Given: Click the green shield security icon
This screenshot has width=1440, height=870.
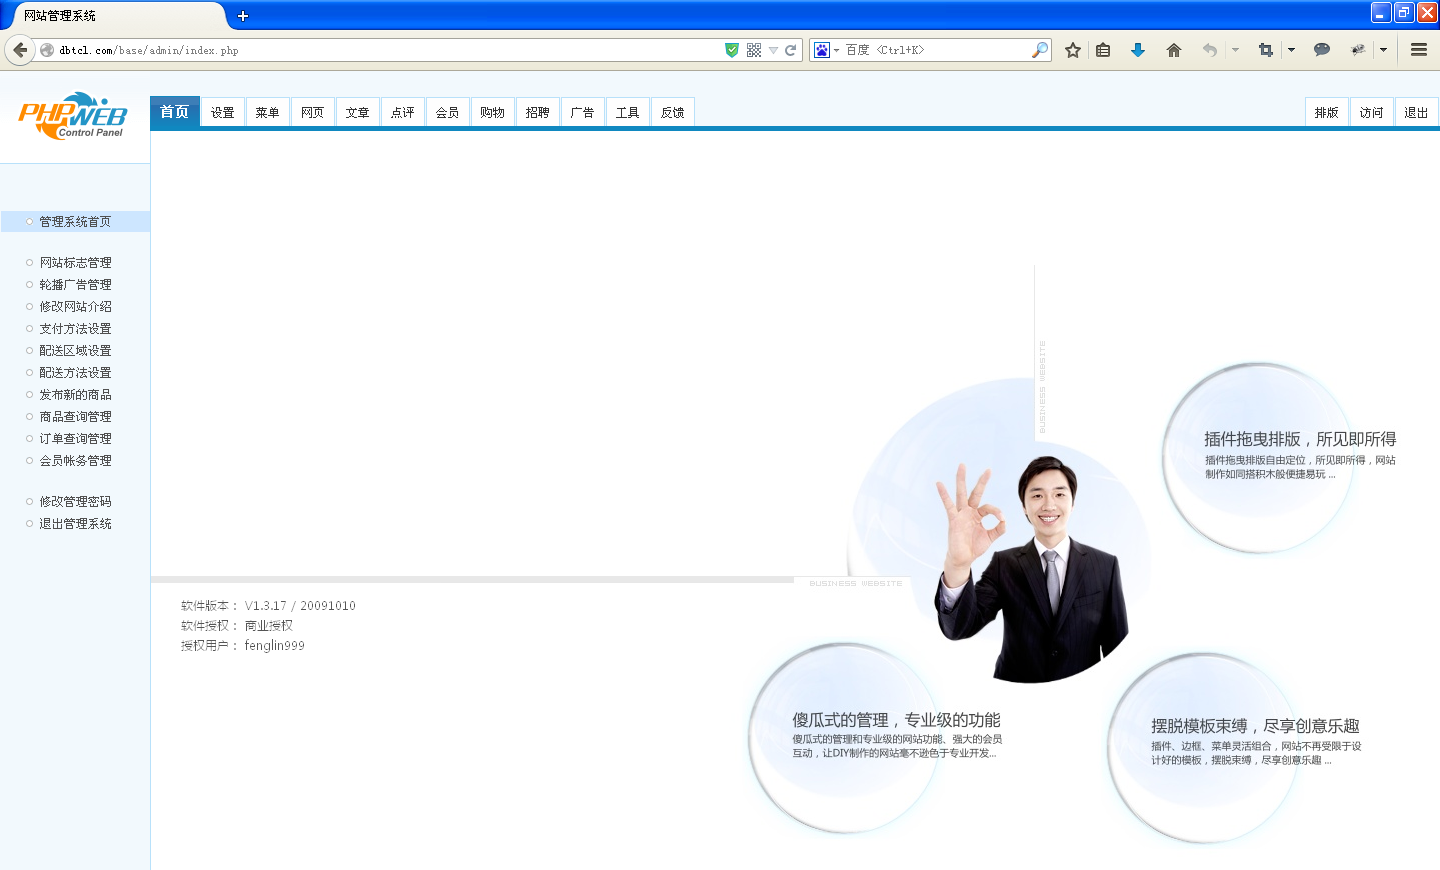Looking at the screenshot, I should point(732,50).
